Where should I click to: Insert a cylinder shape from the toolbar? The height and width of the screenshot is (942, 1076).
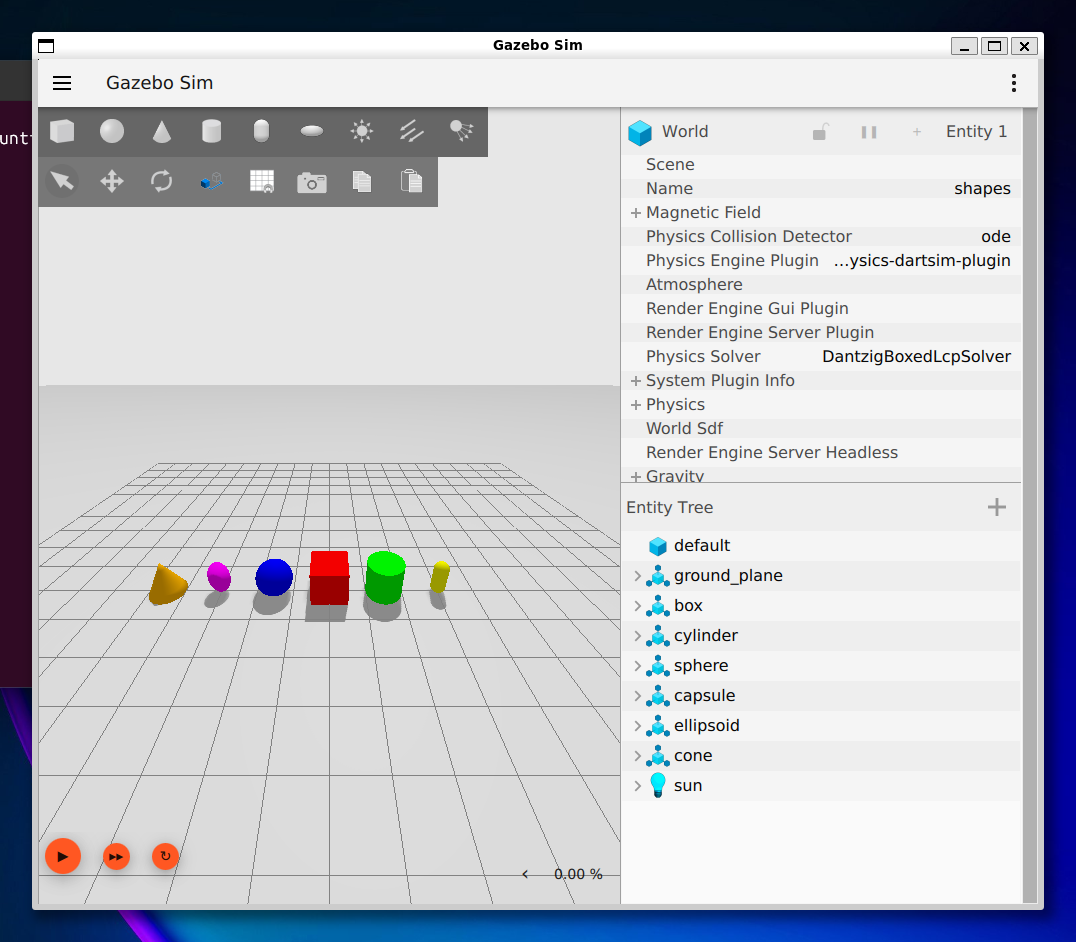coord(211,131)
